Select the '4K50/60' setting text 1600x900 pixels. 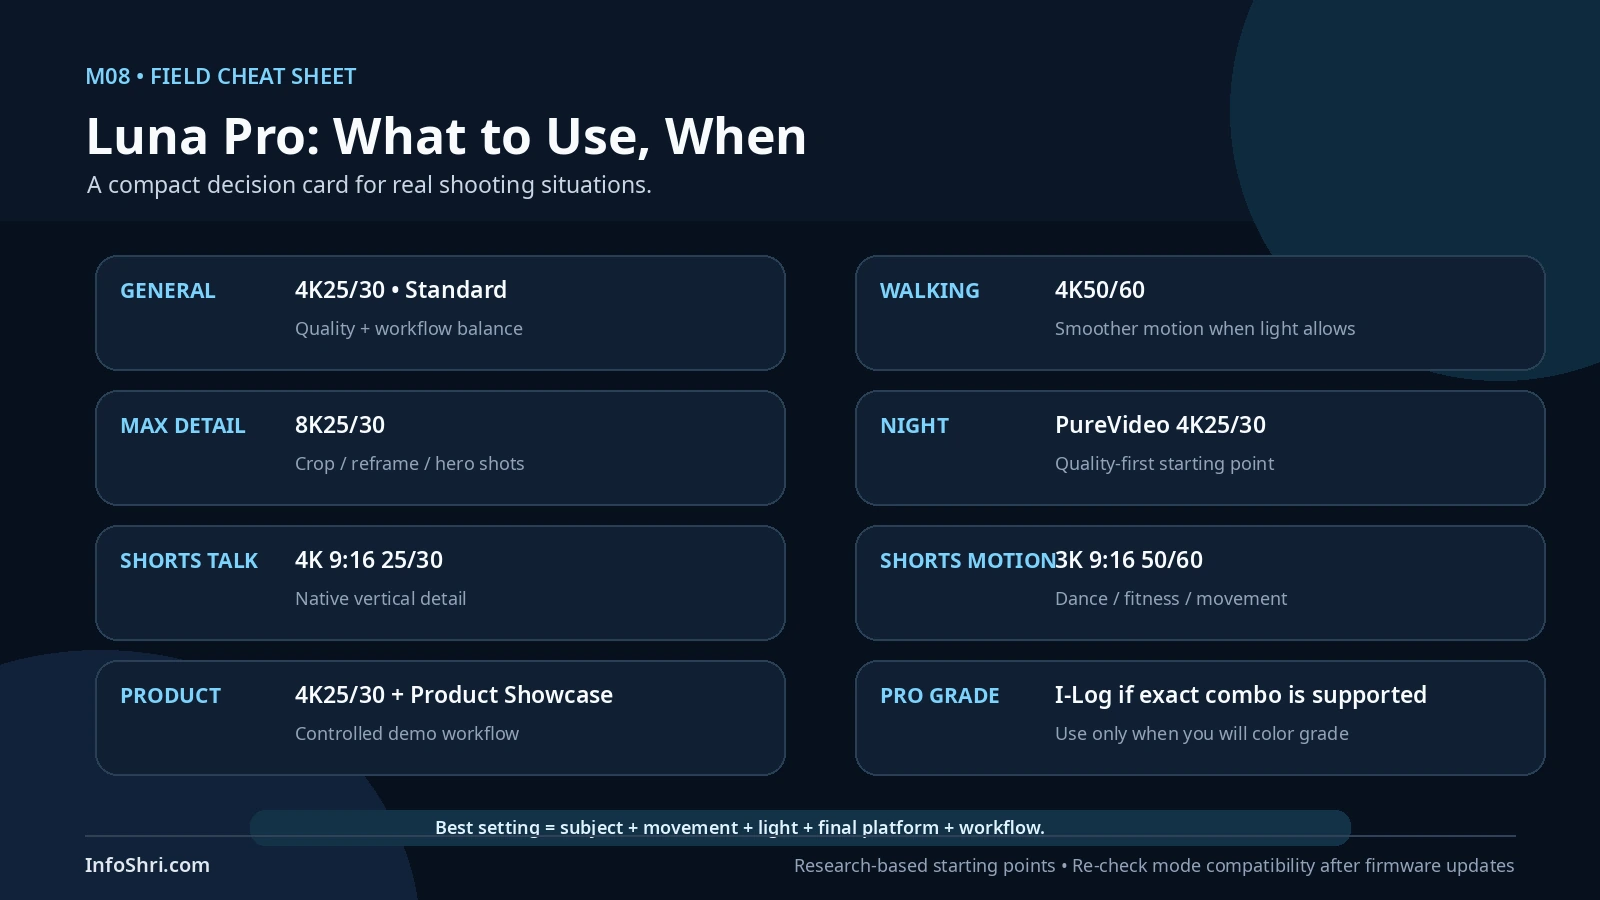pos(1100,290)
